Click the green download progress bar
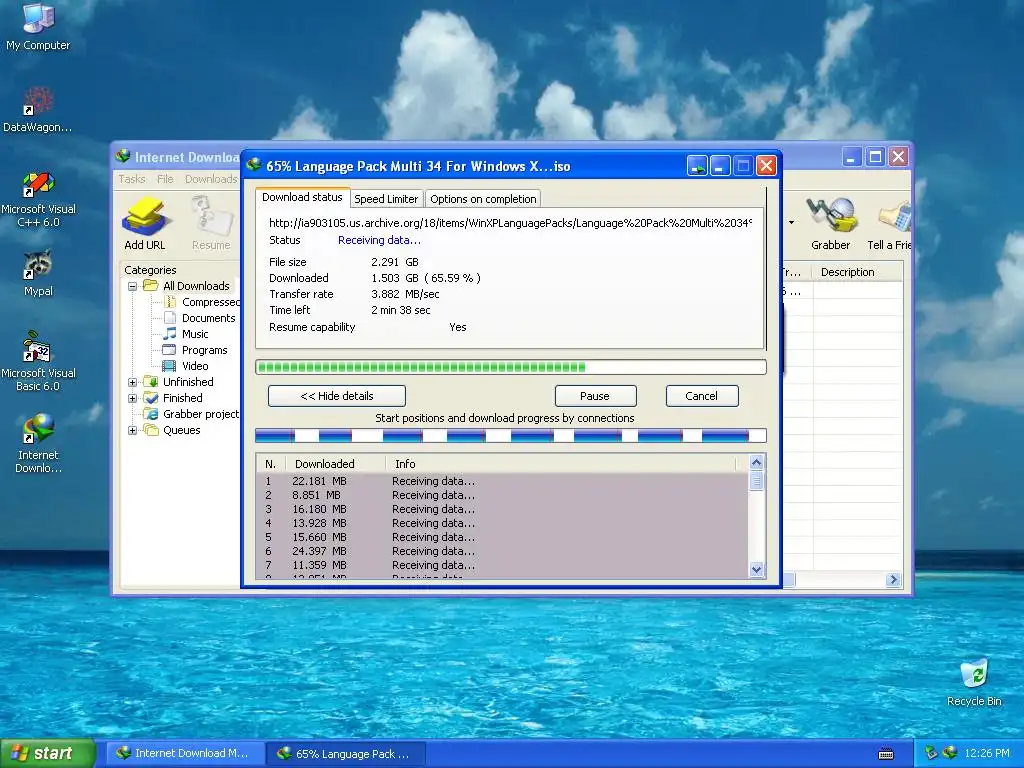This screenshot has width=1024, height=768. point(511,367)
